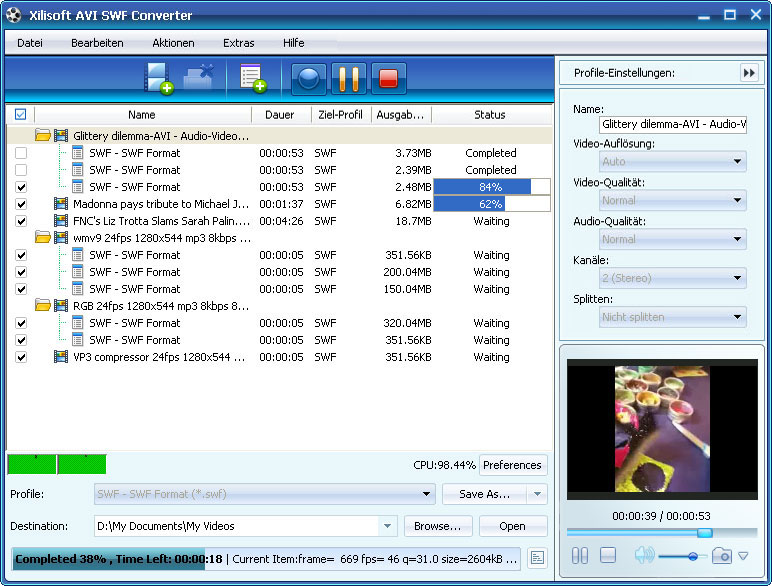This screenshot has height=586, width=772.
Task: Open the Datei menu
Action: pyautogui.click(x=30, y=43)
